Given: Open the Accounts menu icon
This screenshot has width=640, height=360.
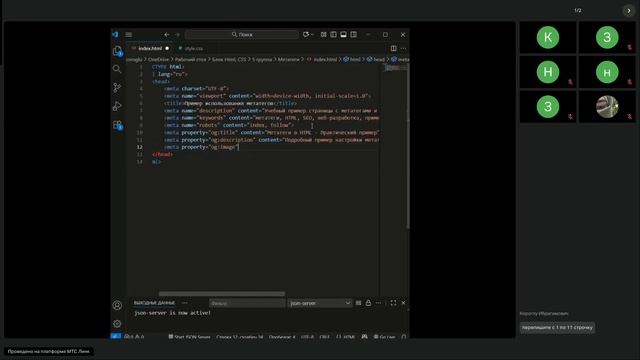Looking at the screenshot, I should coord(117,305).
